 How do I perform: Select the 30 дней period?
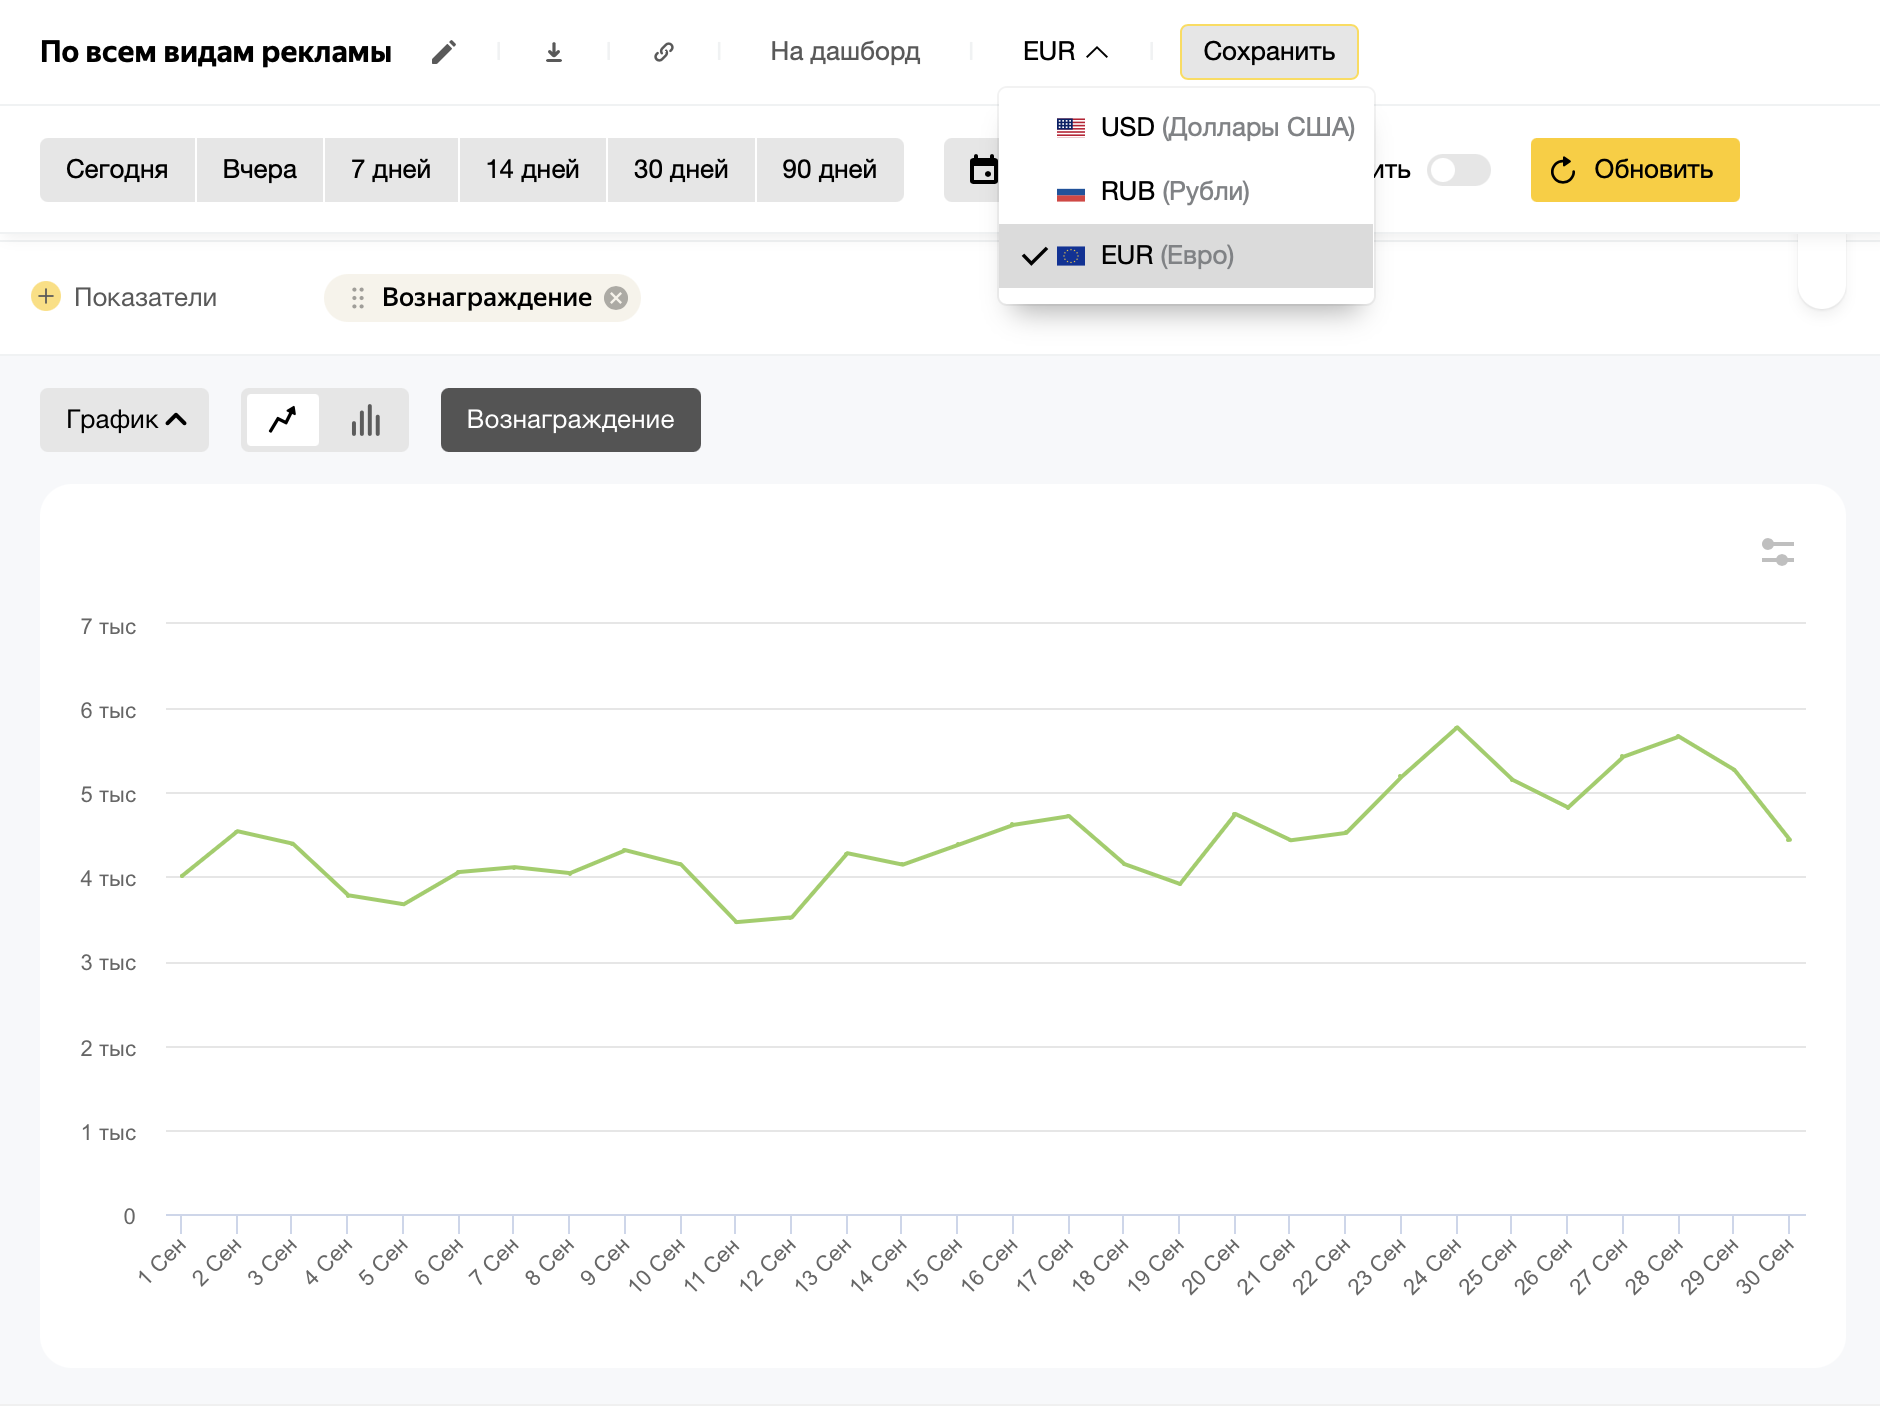pos(680,170)
